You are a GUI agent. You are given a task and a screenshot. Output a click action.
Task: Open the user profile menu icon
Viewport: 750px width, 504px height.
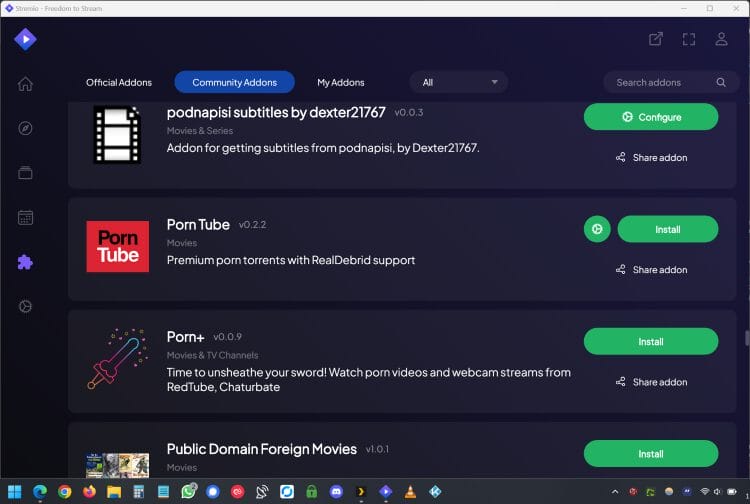(721, 39)
